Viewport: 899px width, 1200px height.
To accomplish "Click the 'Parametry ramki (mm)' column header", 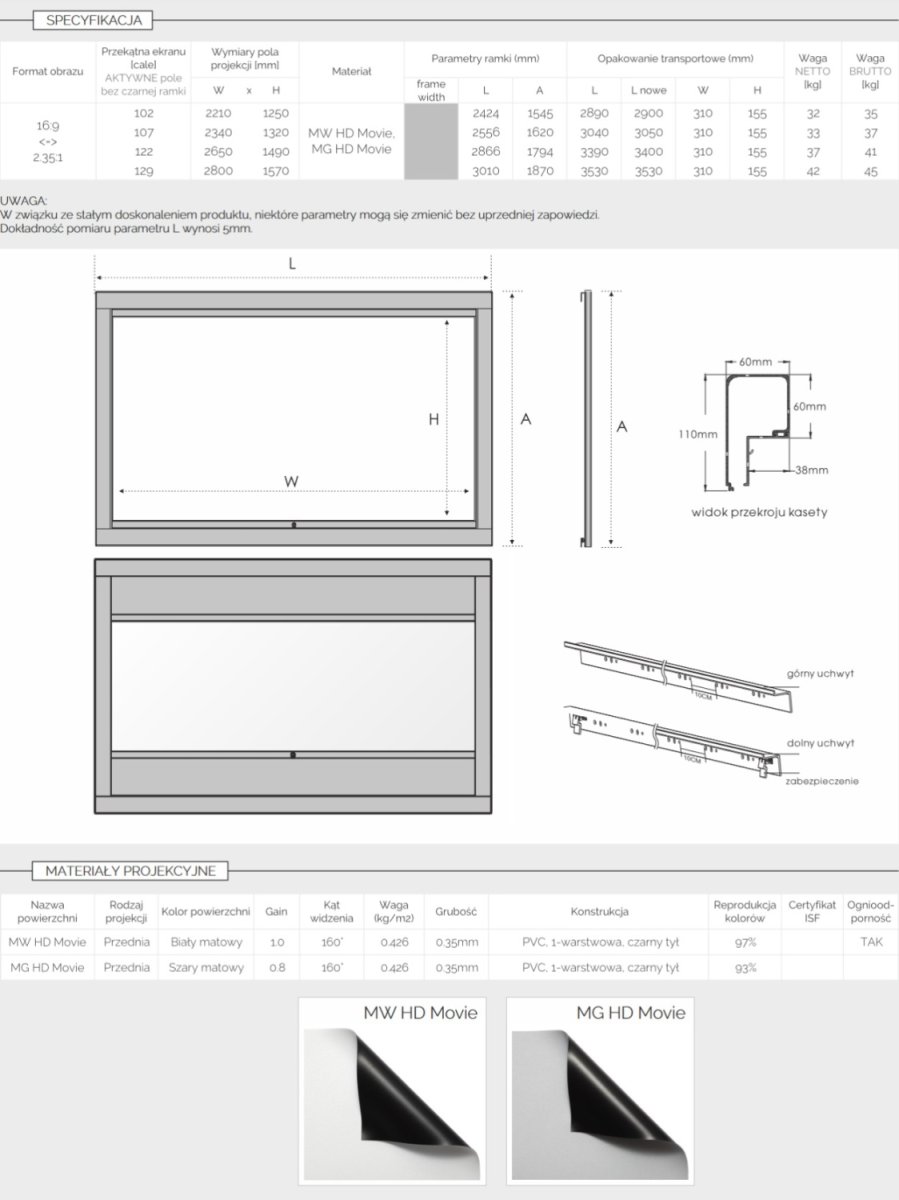I will click(485, 59).
